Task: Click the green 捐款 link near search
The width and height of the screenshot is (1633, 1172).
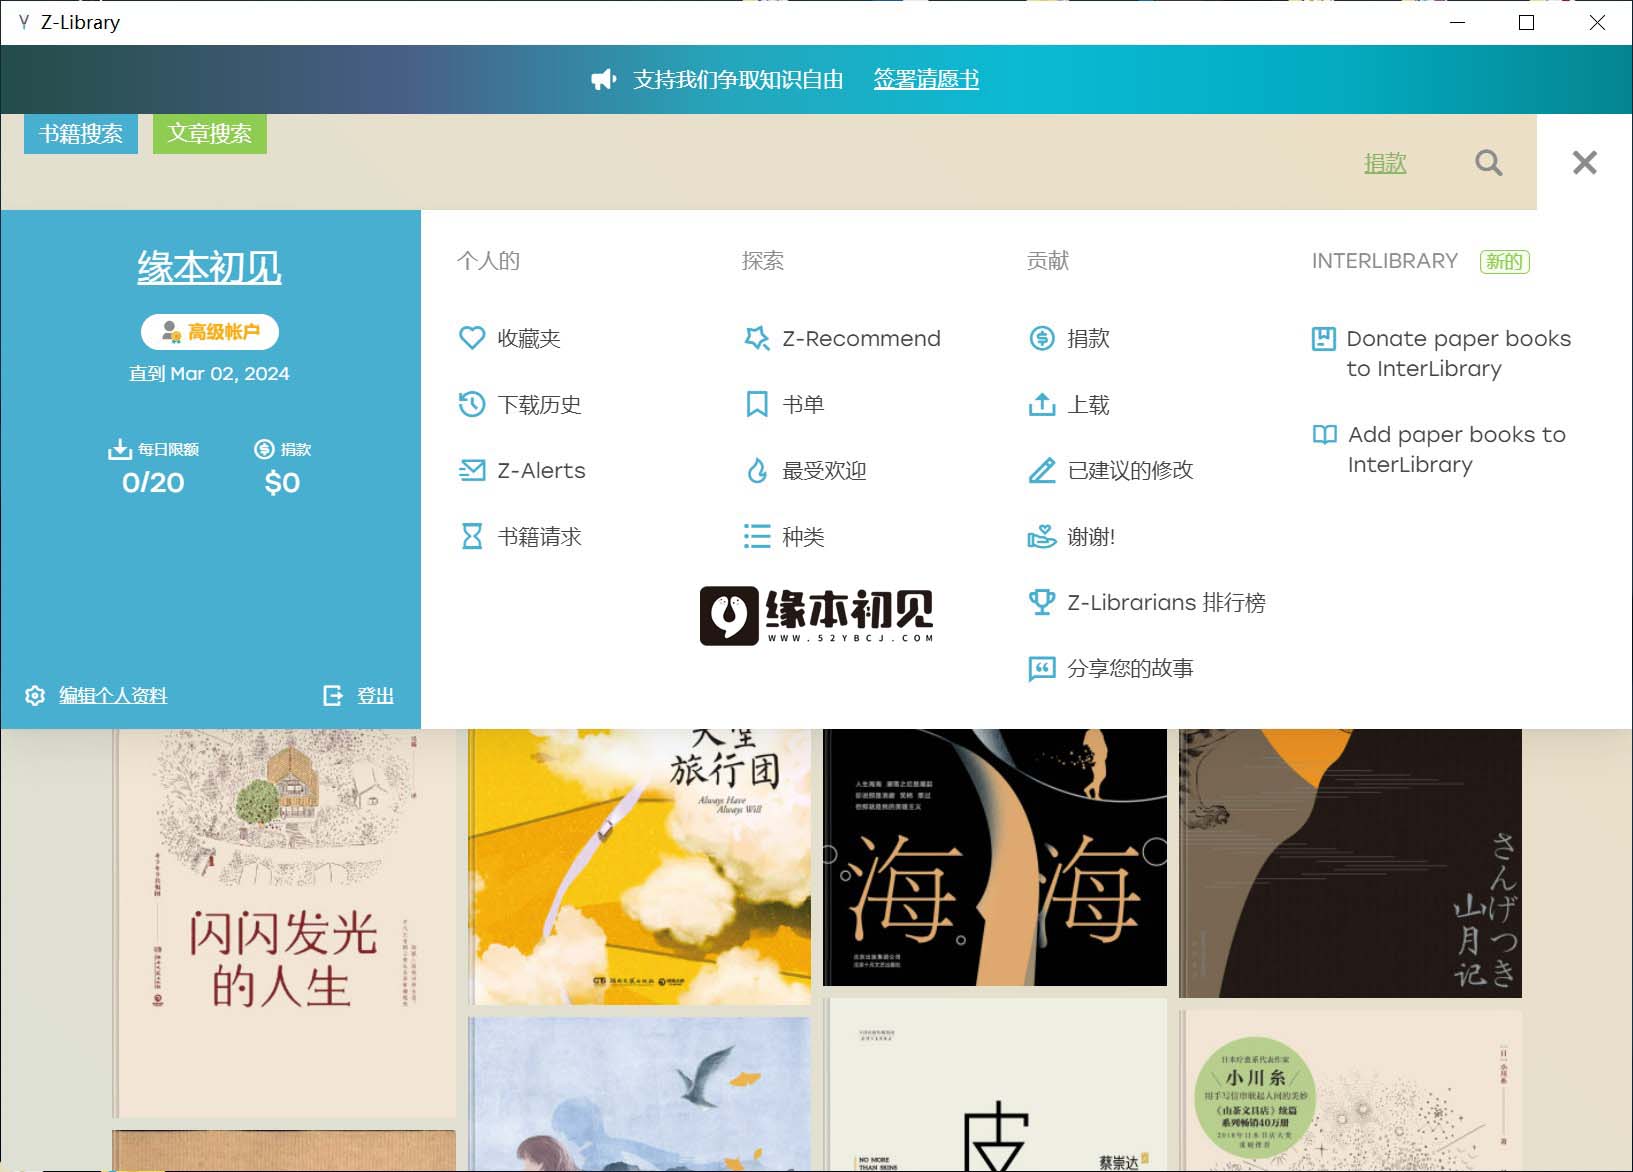Action: click(1385, 162)
